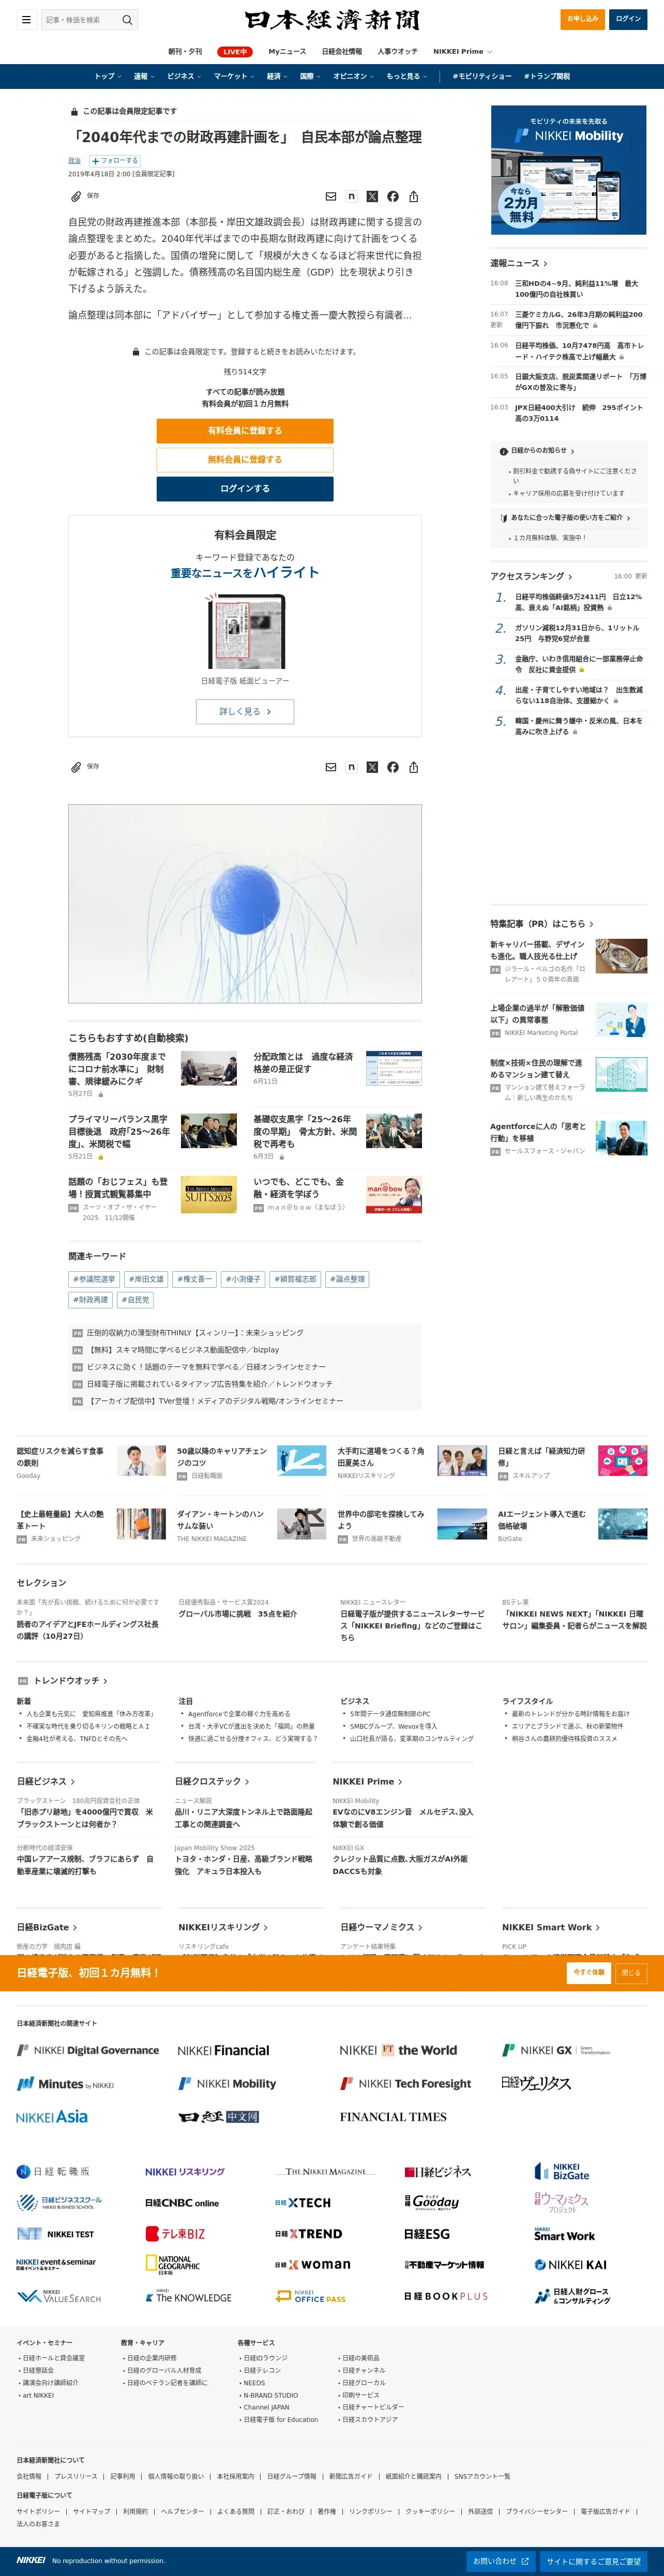This screenshot has height=2576, width=664.
Task: Share article by email, top icon
Action: [x=331, y=197]
